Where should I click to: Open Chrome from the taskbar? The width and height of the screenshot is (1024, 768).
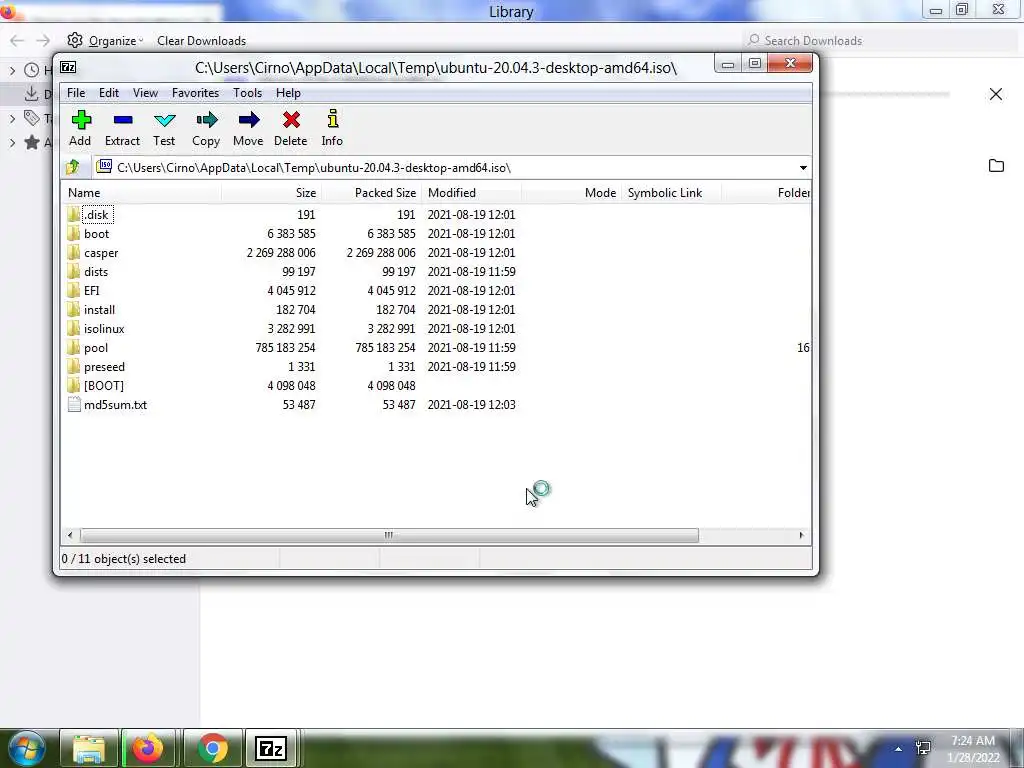[212, 748]
